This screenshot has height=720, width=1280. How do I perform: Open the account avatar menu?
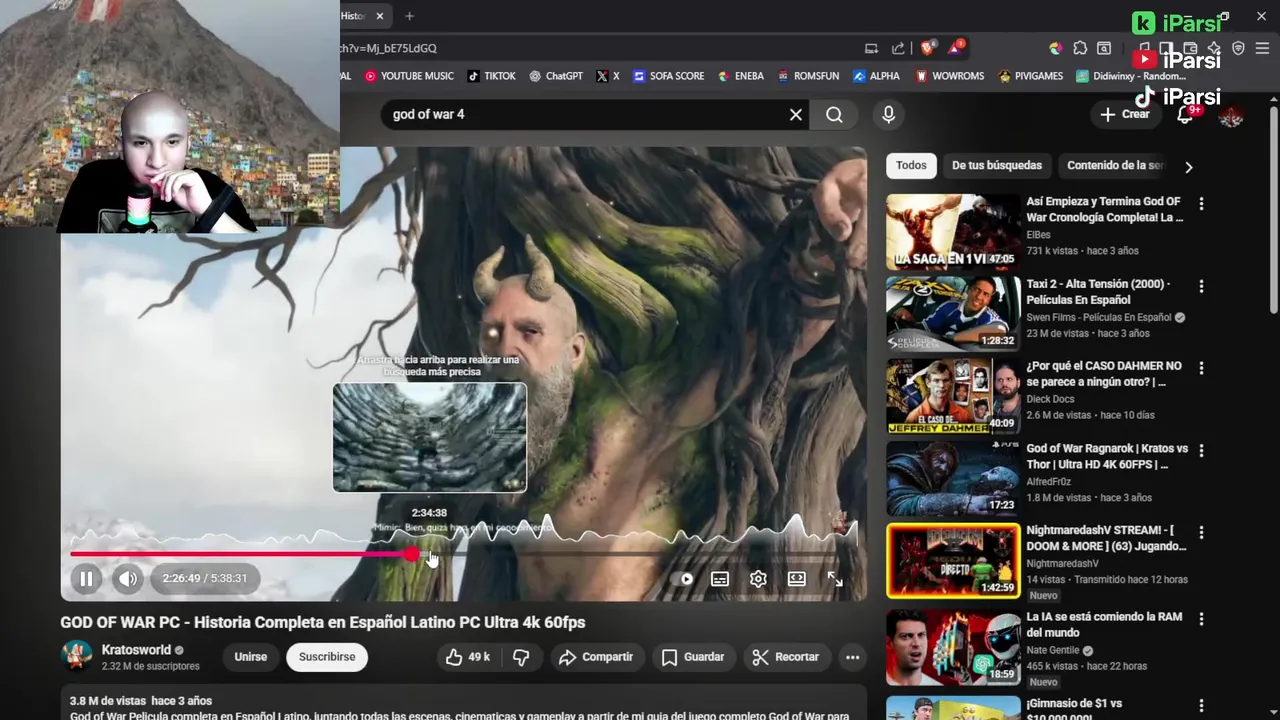click(1231, 116)
